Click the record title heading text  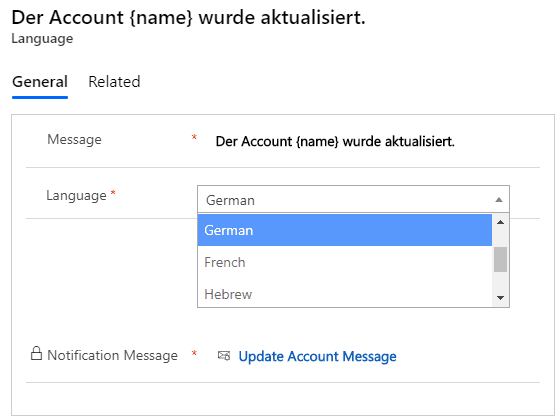click(x=188, y=18)
